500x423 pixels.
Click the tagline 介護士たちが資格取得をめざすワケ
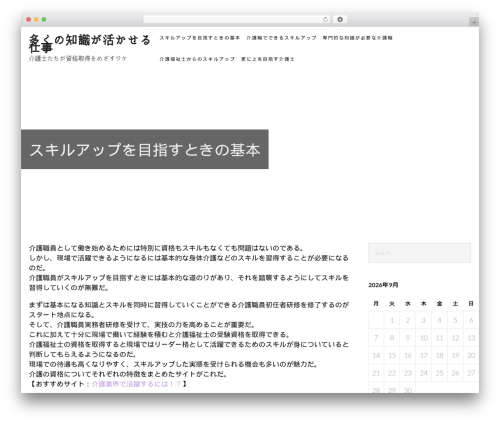(78, 58)
